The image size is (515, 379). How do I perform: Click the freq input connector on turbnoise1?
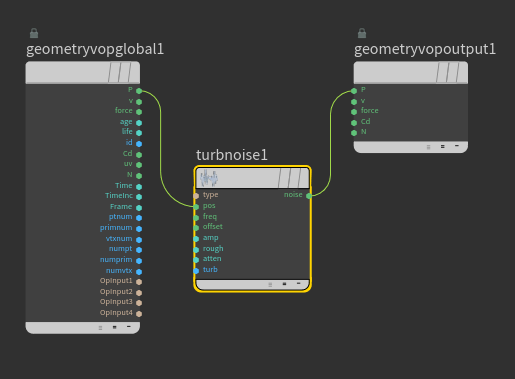click(x=196, y=218)
